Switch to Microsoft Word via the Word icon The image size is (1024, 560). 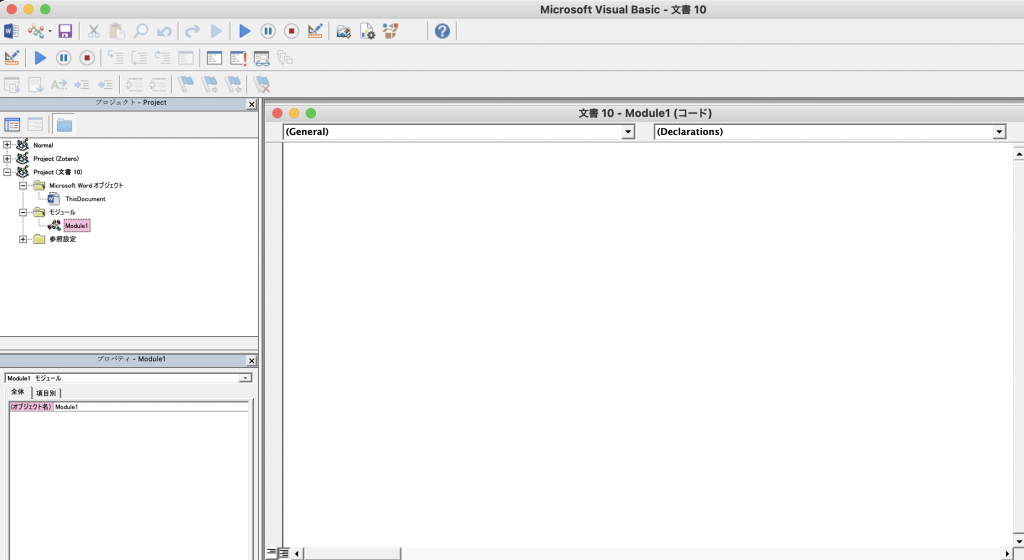pyautogui.click(x=13, y=31)
